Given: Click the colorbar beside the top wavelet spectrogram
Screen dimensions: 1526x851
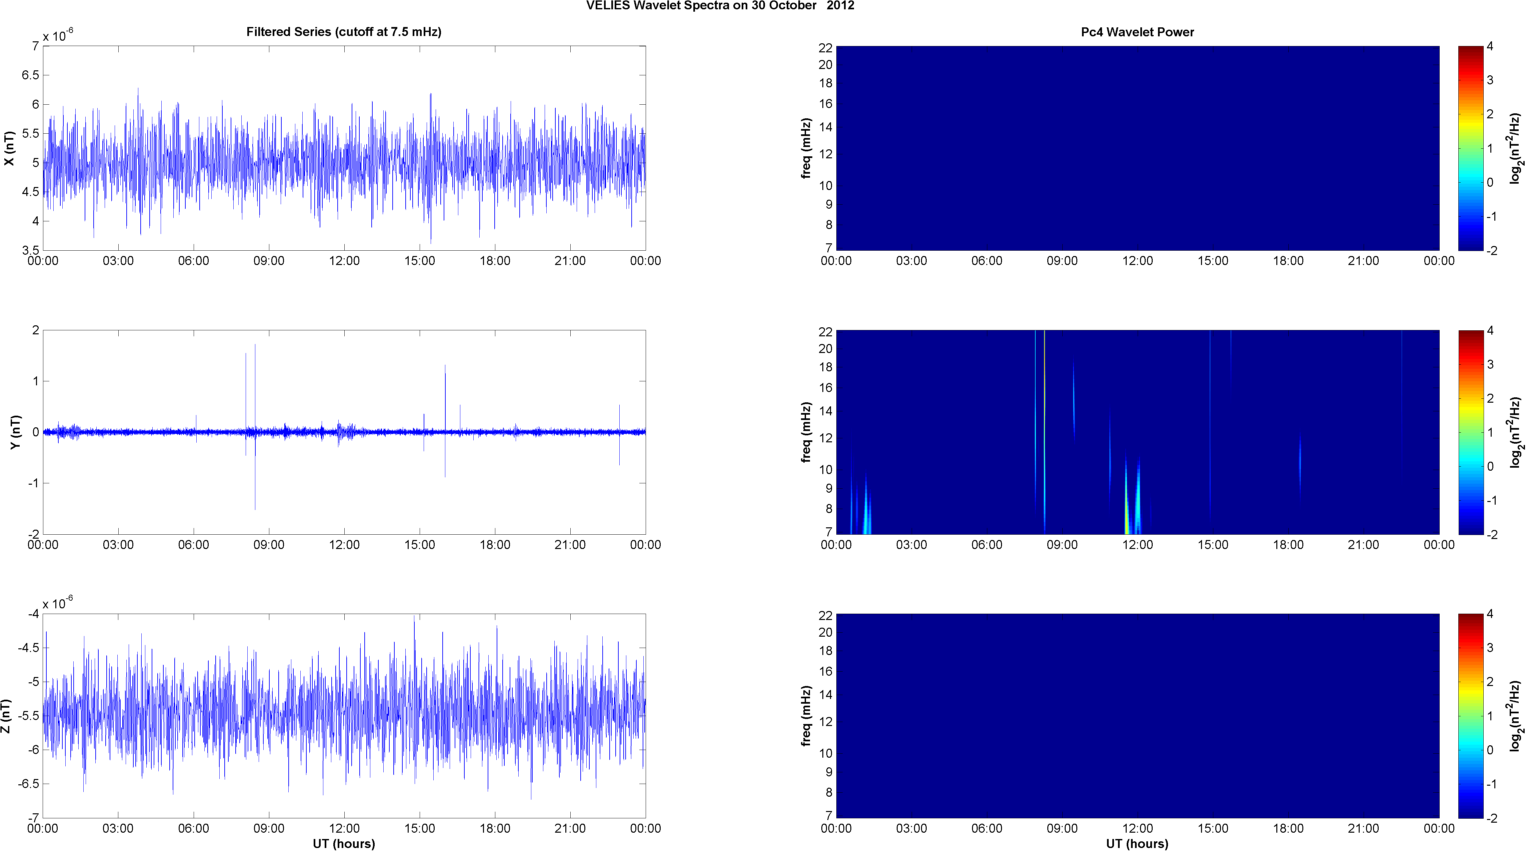Looking at the screenshot, I should click(x=1470, y=148).
